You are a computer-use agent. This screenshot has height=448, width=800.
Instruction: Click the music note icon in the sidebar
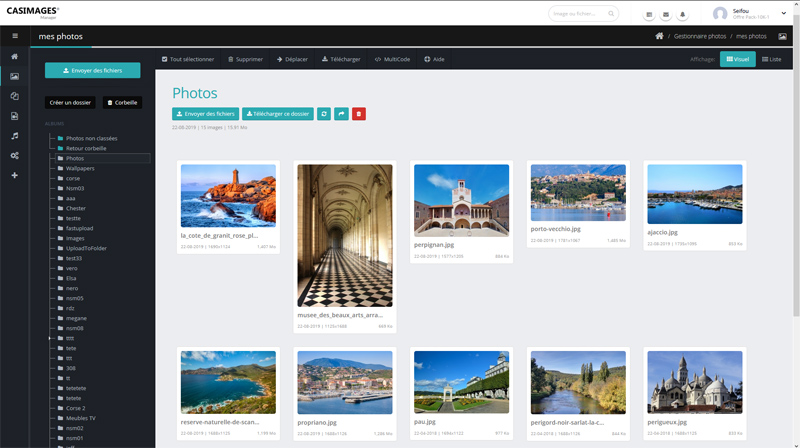(14, 136)
